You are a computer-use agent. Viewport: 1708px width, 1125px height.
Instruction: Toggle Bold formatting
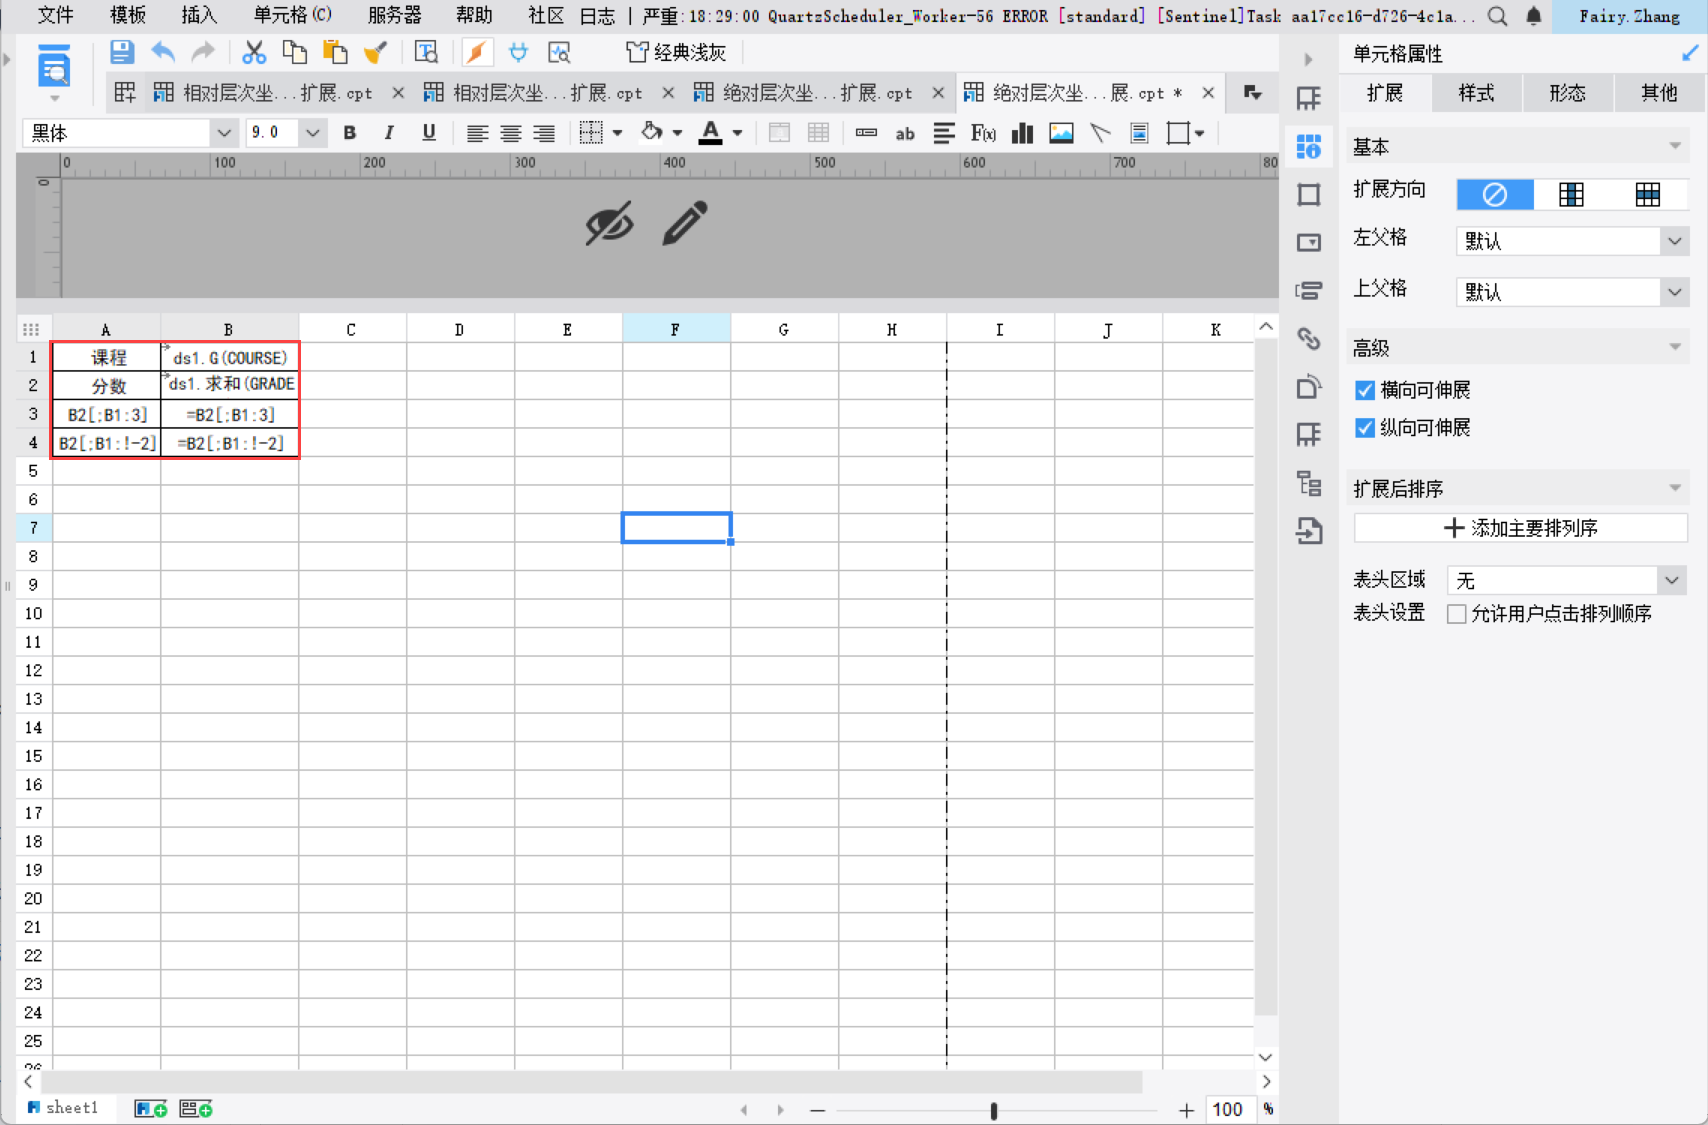pyautogui.click(x=350, y=133)
